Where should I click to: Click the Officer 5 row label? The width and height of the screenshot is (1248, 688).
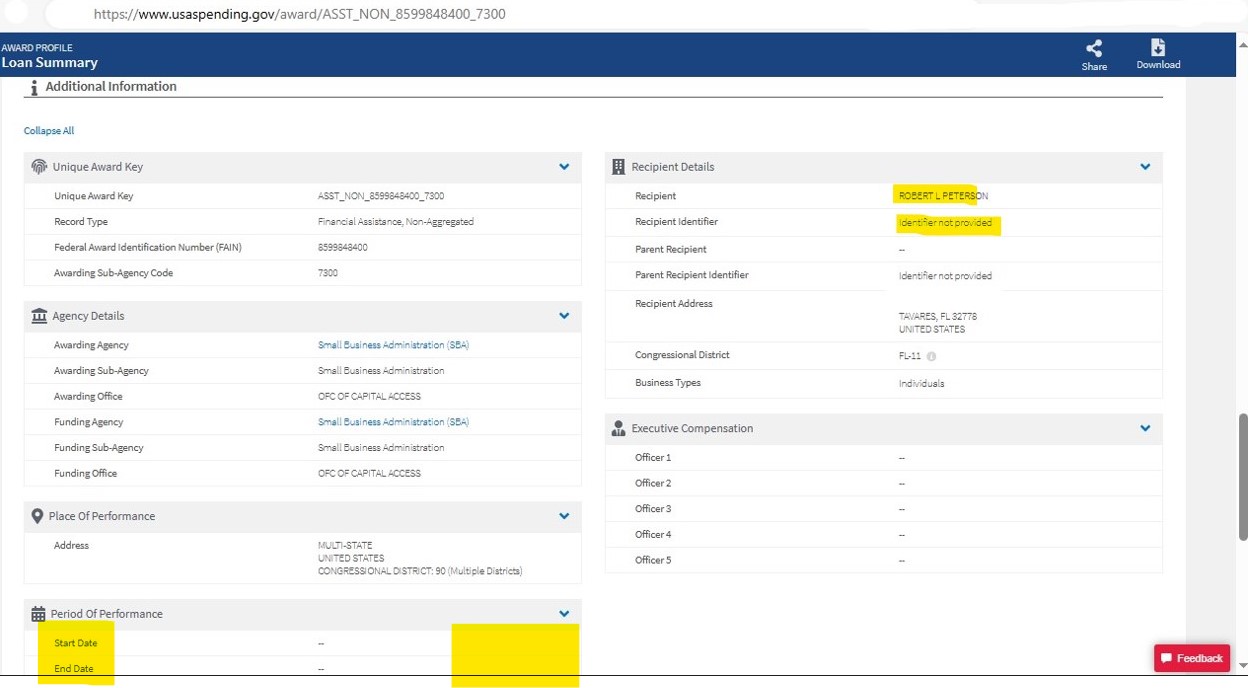[653, 560]
